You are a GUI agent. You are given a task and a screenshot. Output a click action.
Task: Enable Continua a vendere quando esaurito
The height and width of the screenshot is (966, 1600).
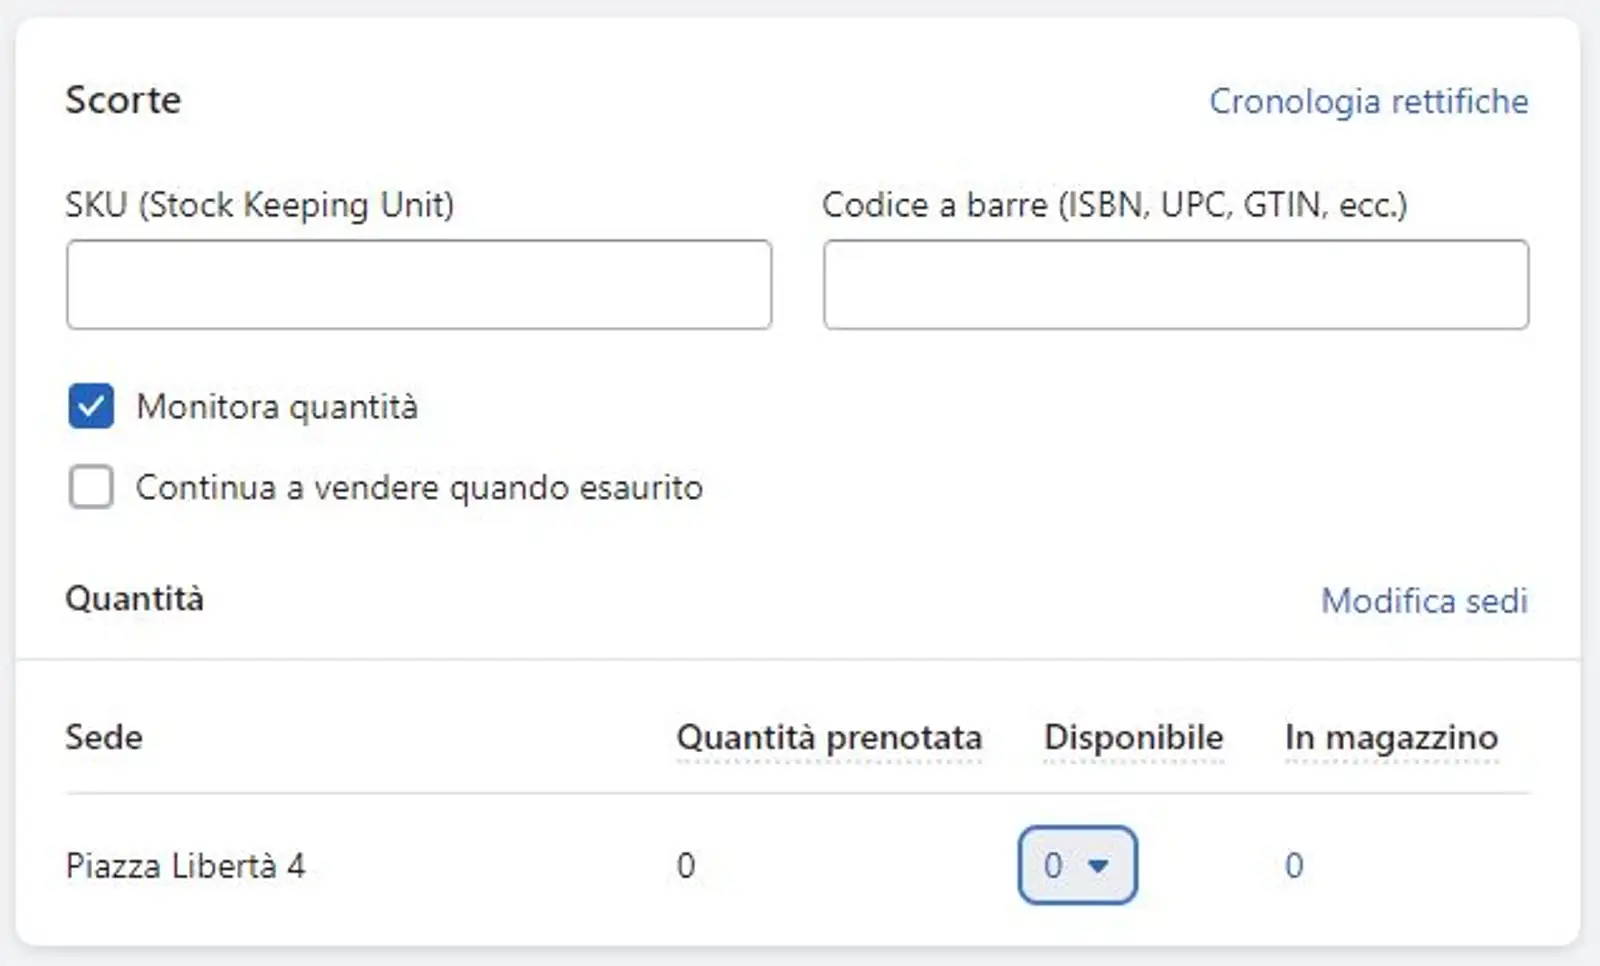[91, 488]
